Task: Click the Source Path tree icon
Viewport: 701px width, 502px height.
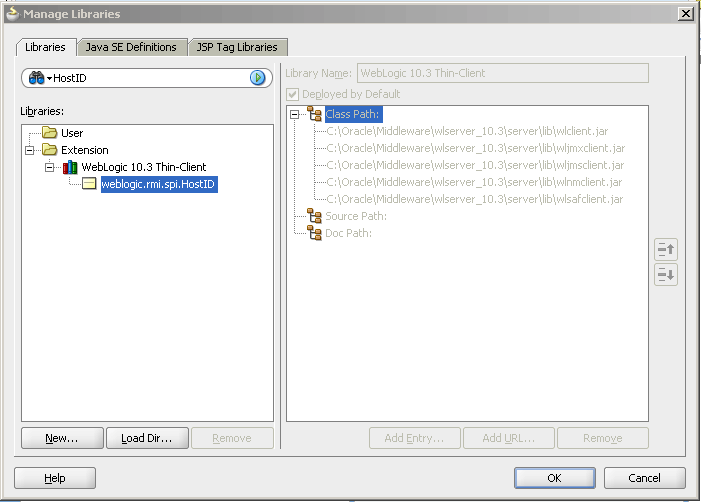Action: pos(314,216)
